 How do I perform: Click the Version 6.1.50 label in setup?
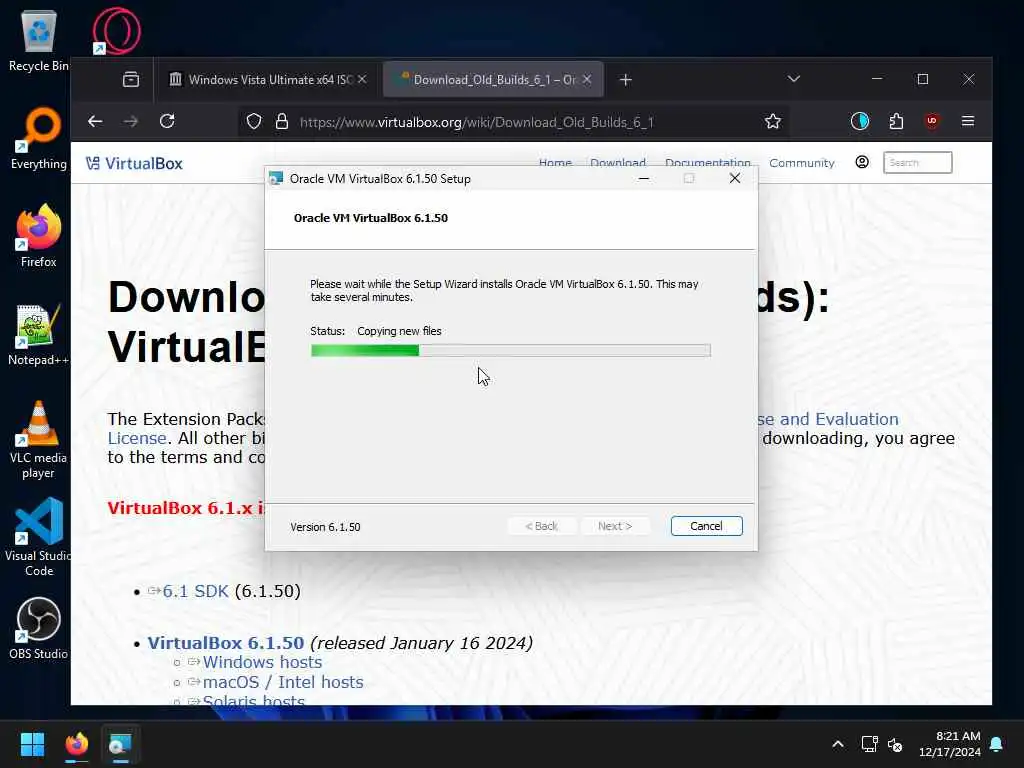[325, 527]
